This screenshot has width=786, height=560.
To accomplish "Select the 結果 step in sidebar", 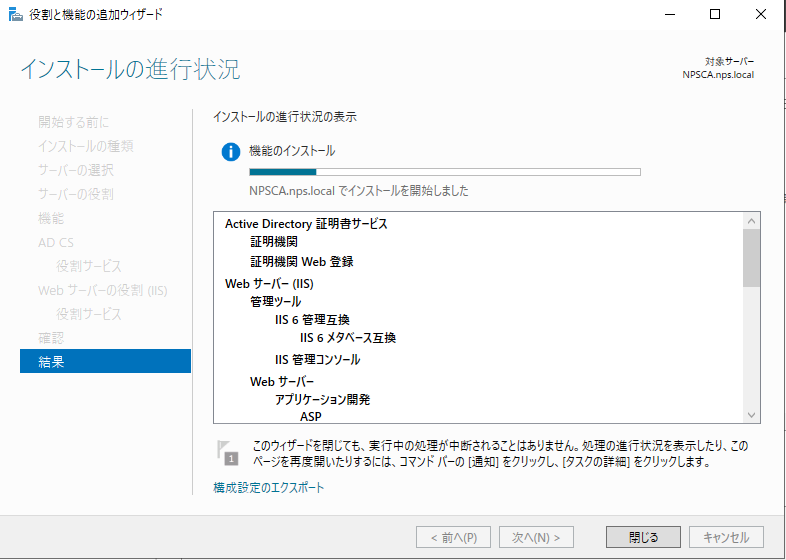I will (105, 361).
